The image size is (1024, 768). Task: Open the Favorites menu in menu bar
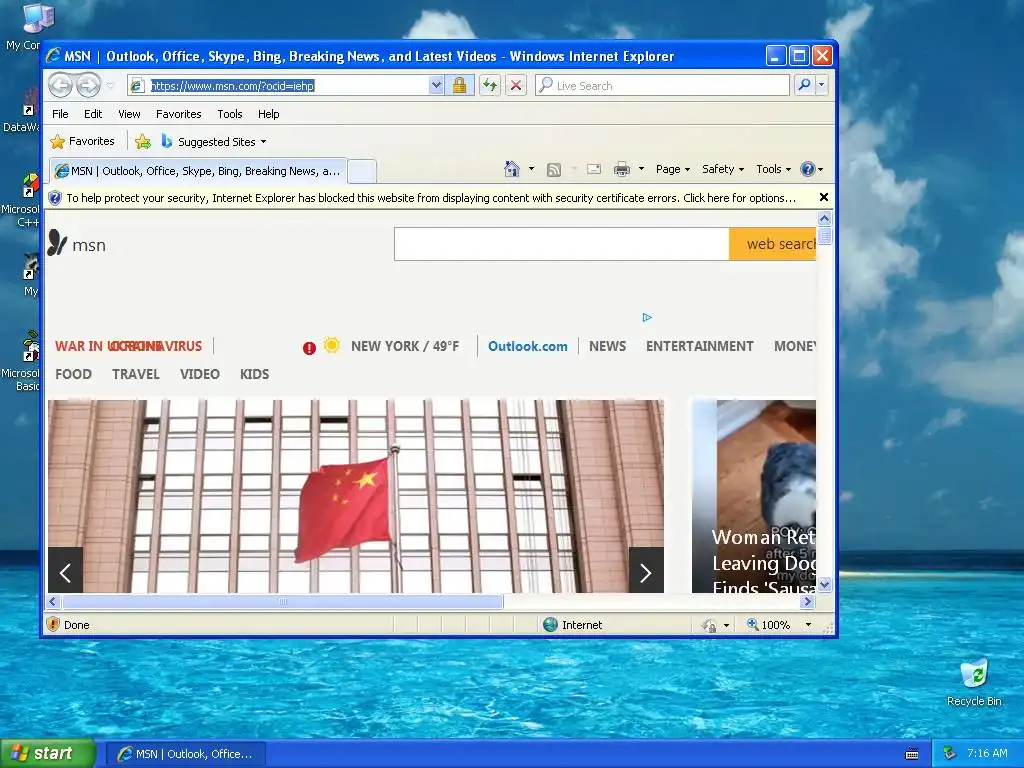[178, 114]
